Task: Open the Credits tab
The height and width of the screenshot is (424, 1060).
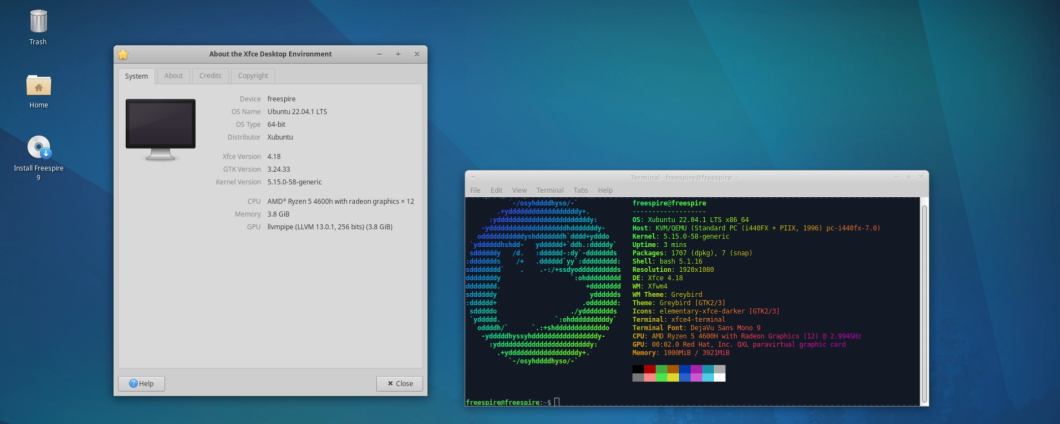Action: tap(210, 76)
